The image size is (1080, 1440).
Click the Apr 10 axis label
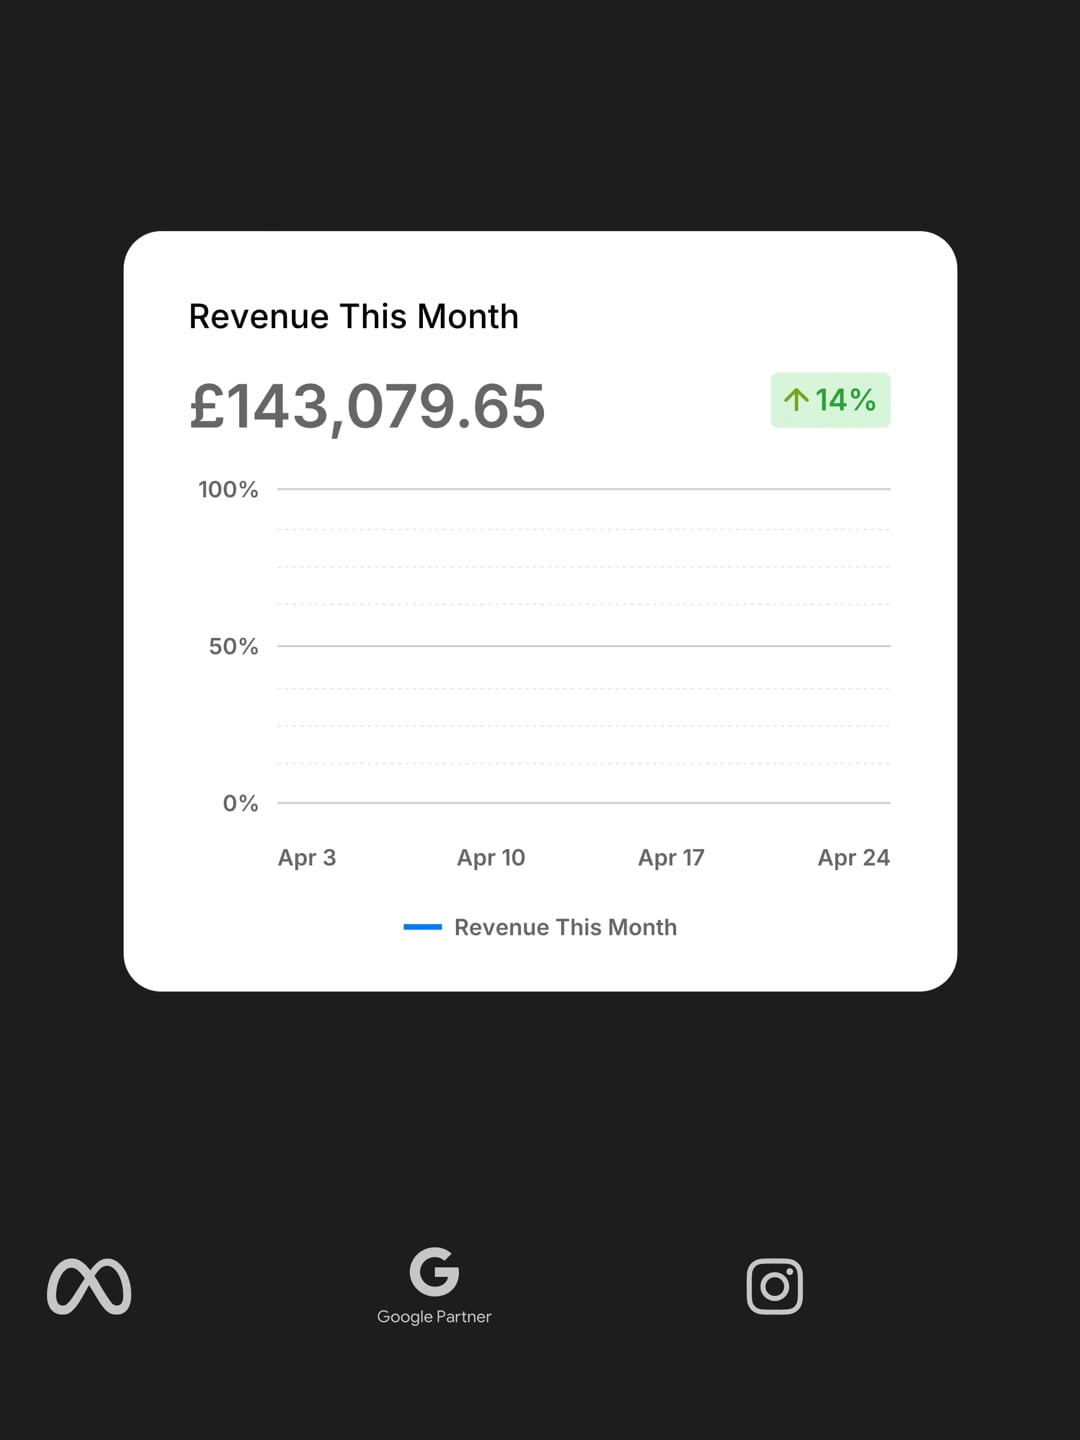491,857
